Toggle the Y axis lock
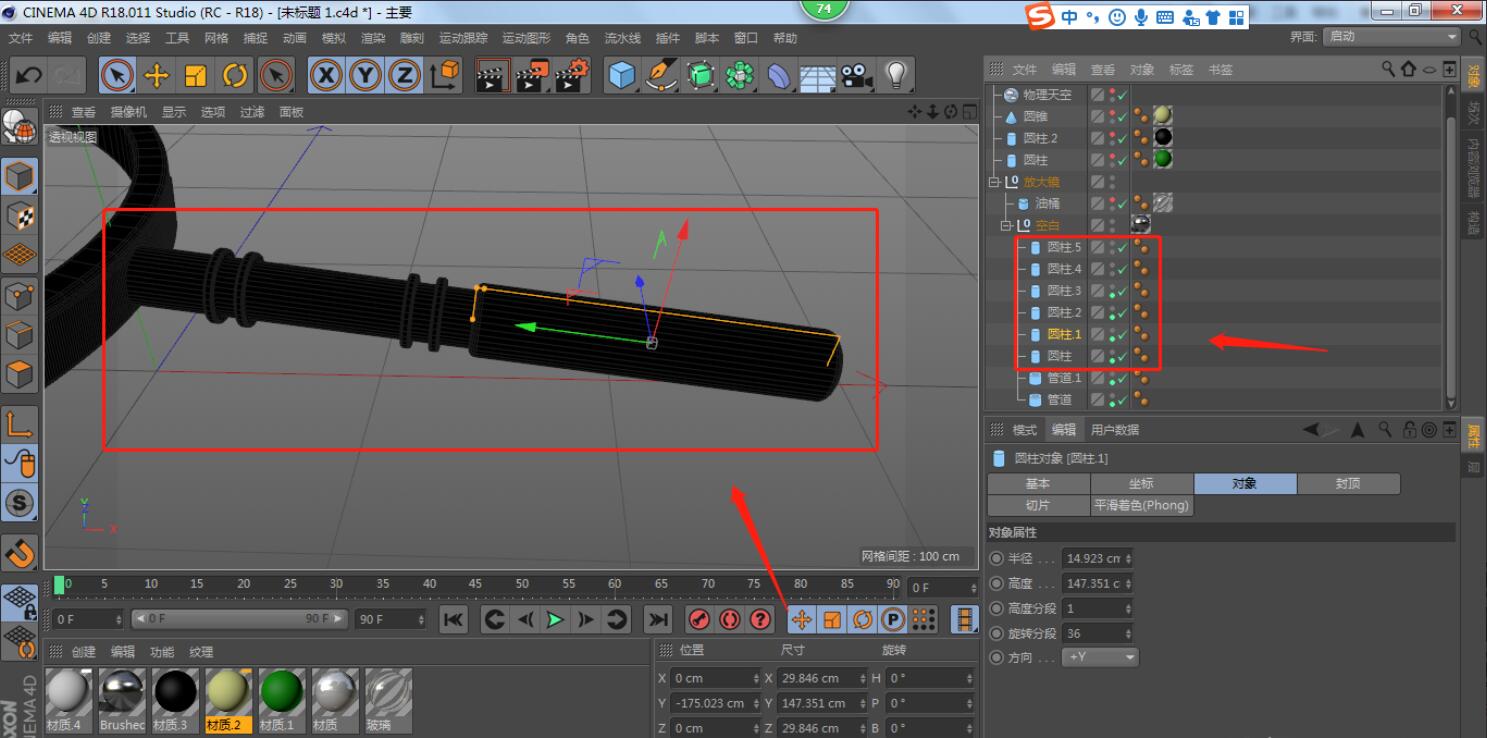The width and height of the screenshot is (1487, 738). tap(365, 75)
